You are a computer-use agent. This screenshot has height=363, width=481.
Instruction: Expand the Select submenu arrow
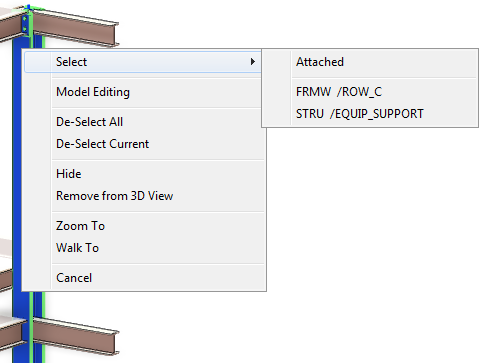click(x=253, y=62)
